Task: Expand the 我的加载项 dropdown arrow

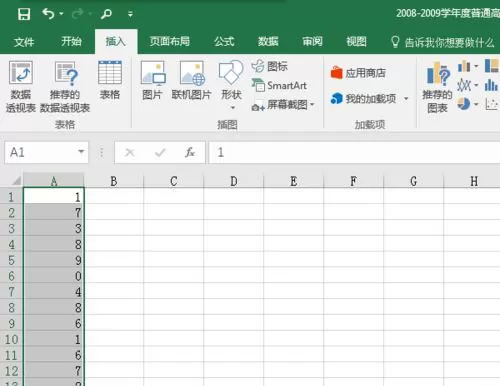Action: click(406, 98)
